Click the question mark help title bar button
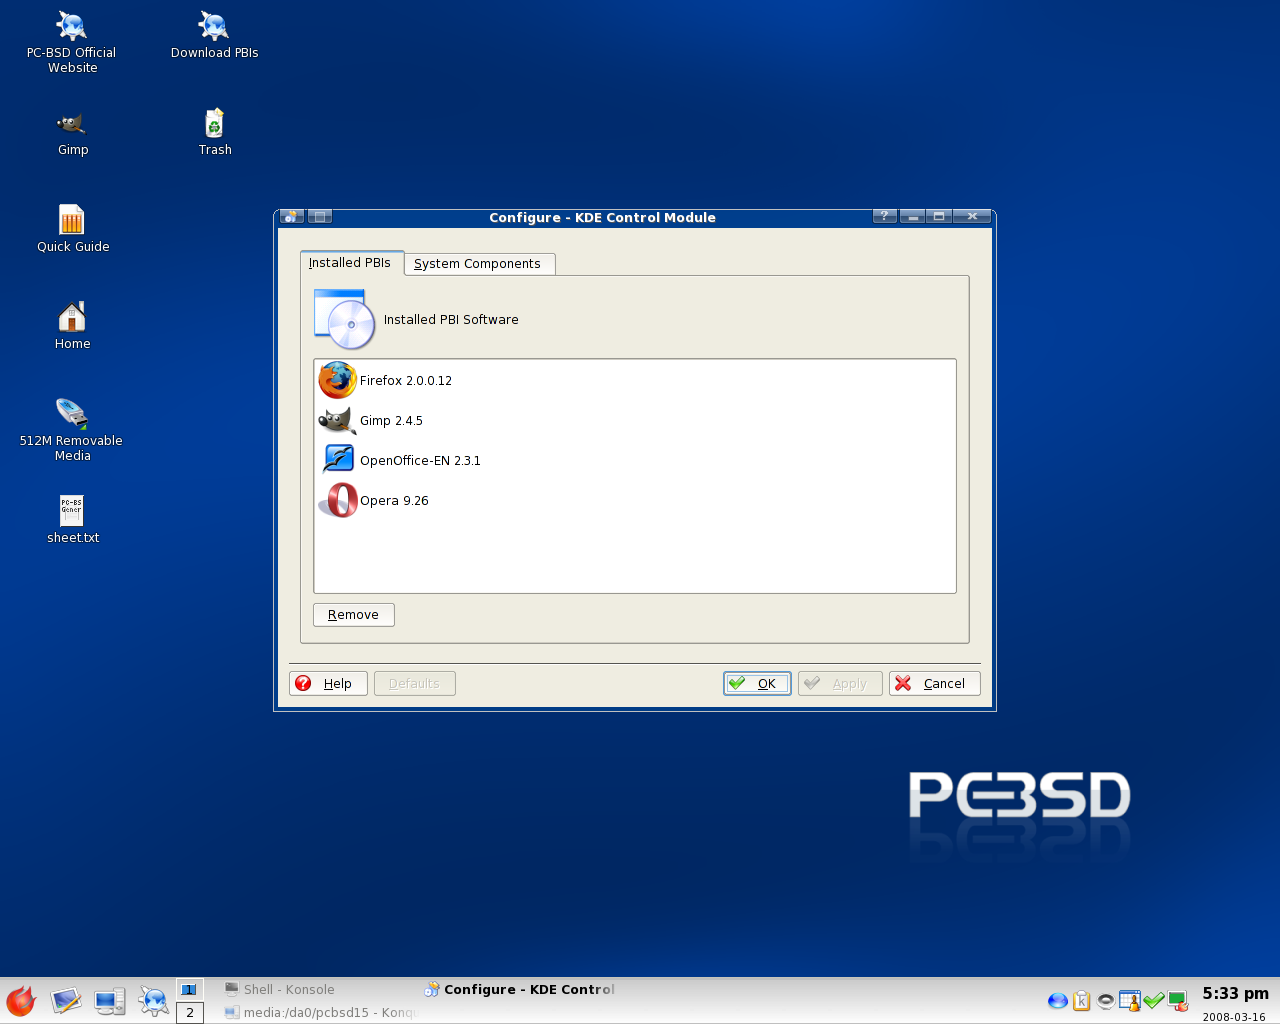Viewport: 1280px width, 1024px height. 884,216
